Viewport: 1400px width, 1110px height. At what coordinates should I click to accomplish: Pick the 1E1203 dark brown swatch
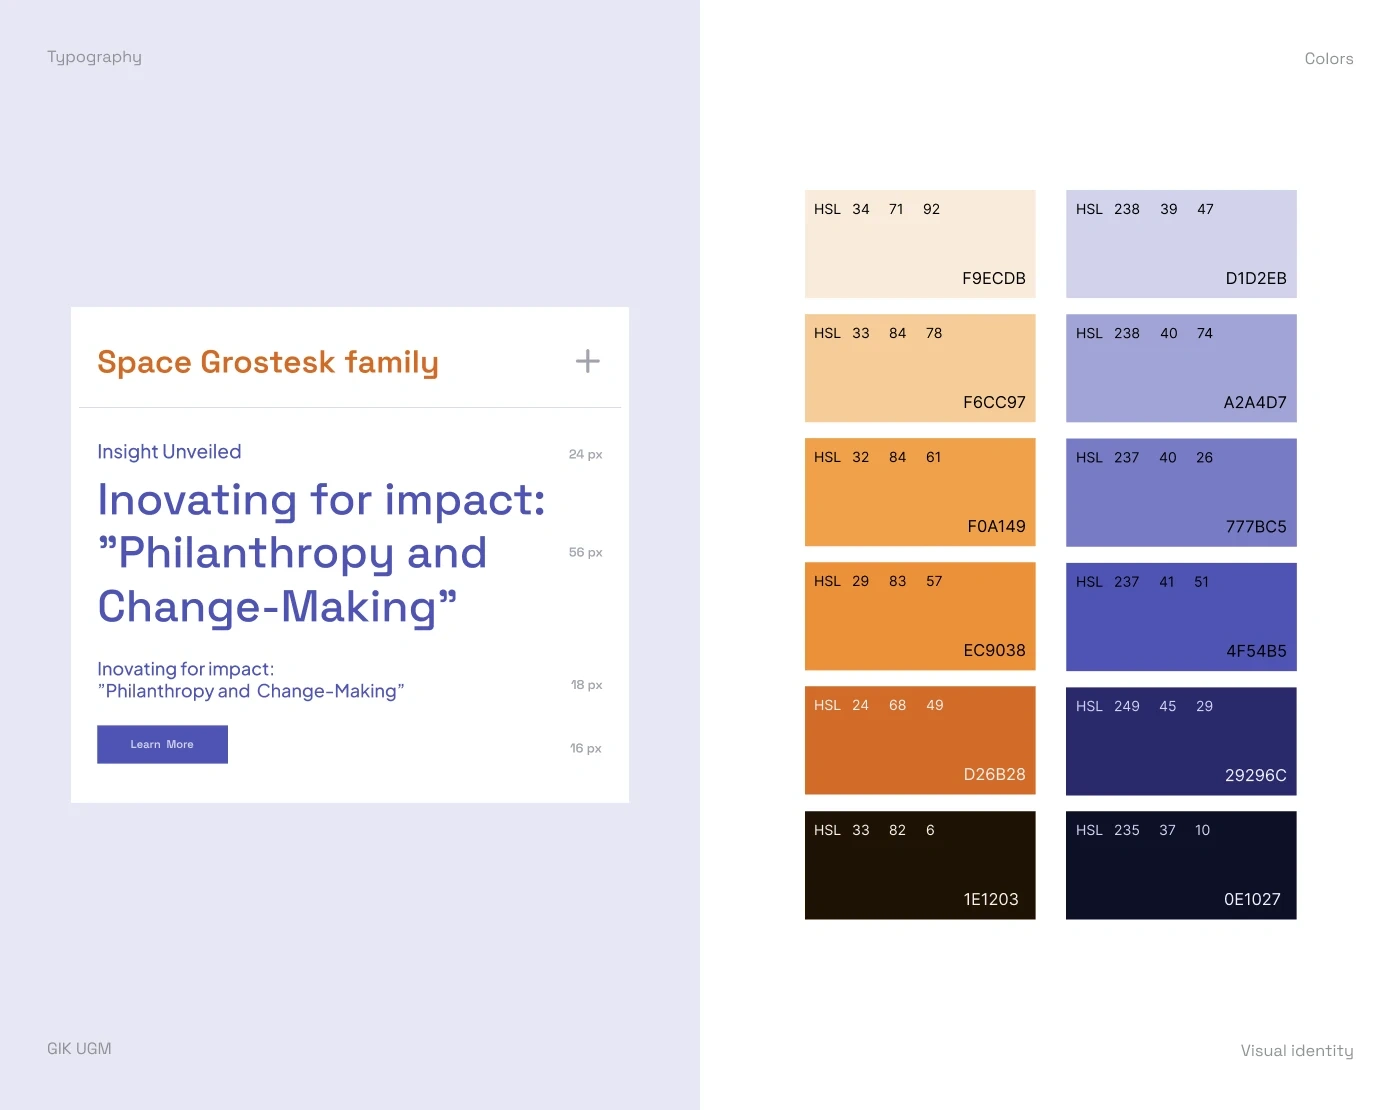[920, 865]
